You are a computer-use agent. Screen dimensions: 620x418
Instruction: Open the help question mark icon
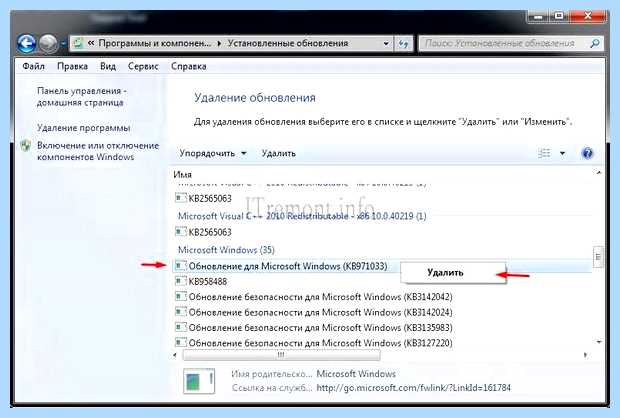pyautogui.click(x=588, y=153)
